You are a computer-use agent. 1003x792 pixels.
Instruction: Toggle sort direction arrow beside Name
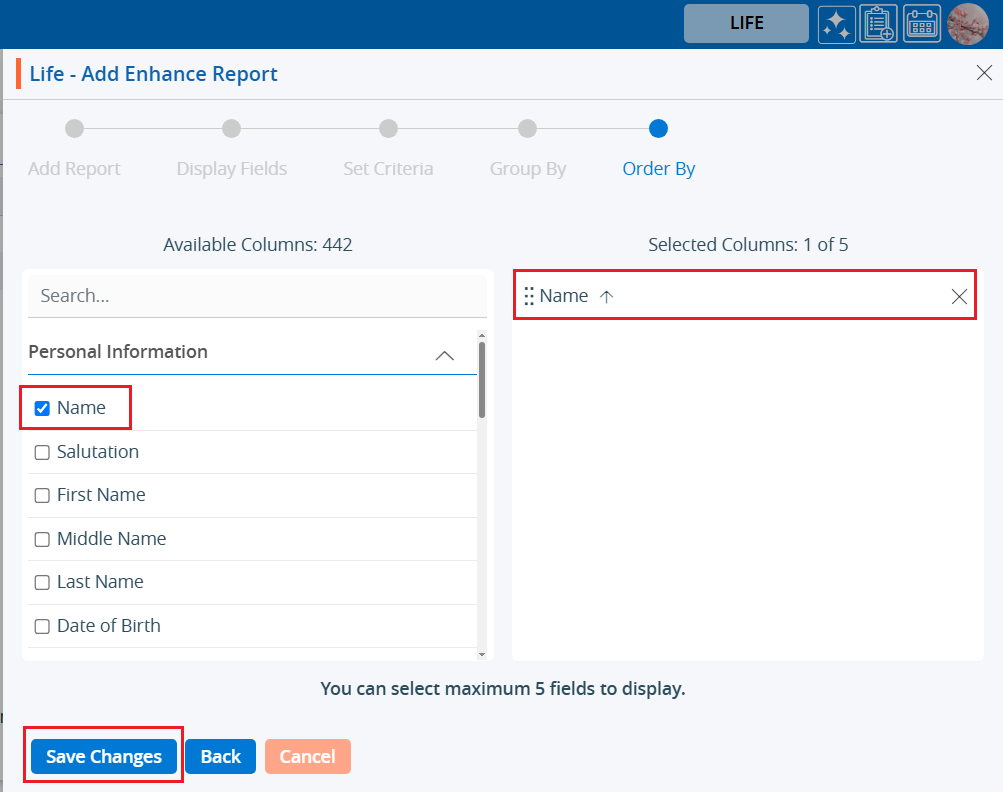click(x=606, y=296)
